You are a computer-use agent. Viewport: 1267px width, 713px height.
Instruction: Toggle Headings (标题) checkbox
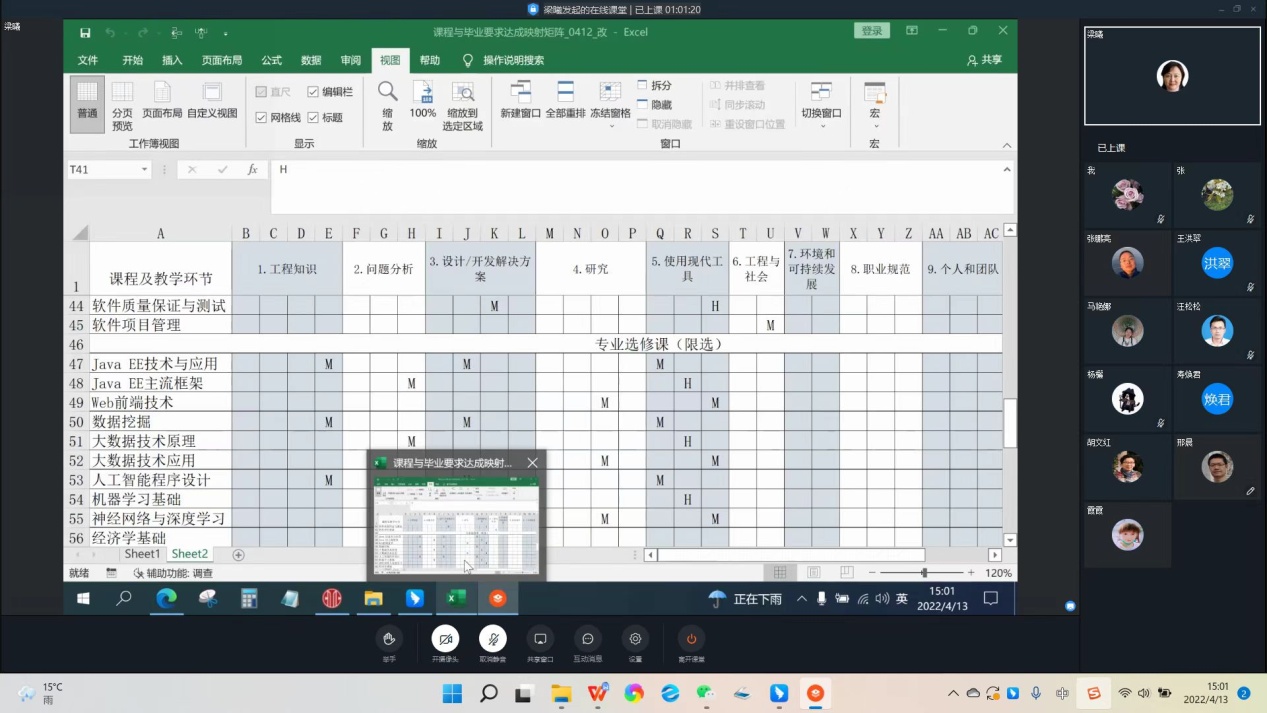325,118
